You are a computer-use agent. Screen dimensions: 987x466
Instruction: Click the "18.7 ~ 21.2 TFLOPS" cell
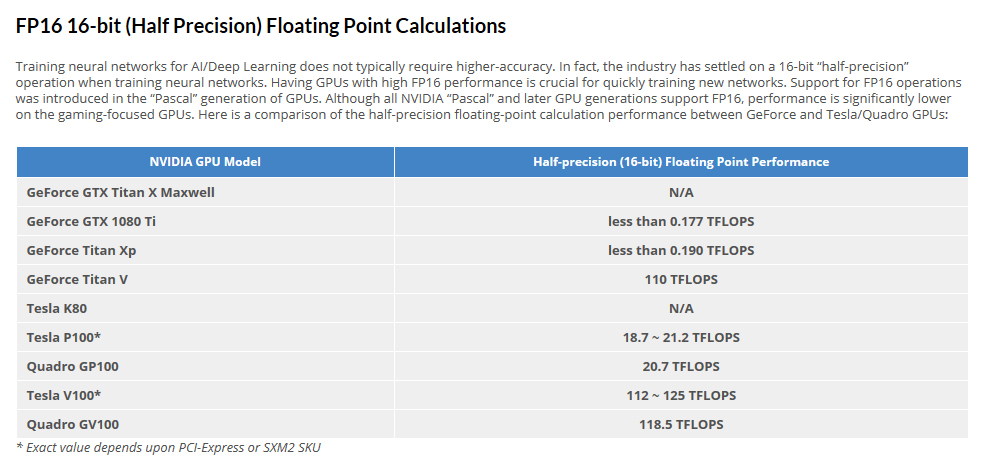click(x=681, y=337)
